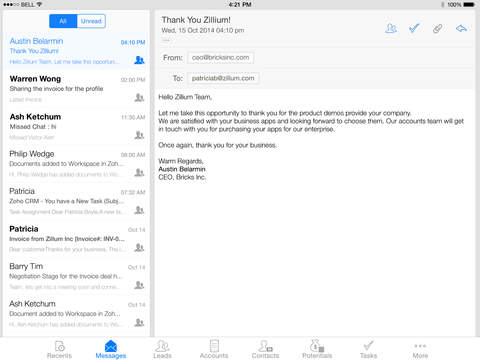Click the checkmark task icon in the message header

click(414, 28)
